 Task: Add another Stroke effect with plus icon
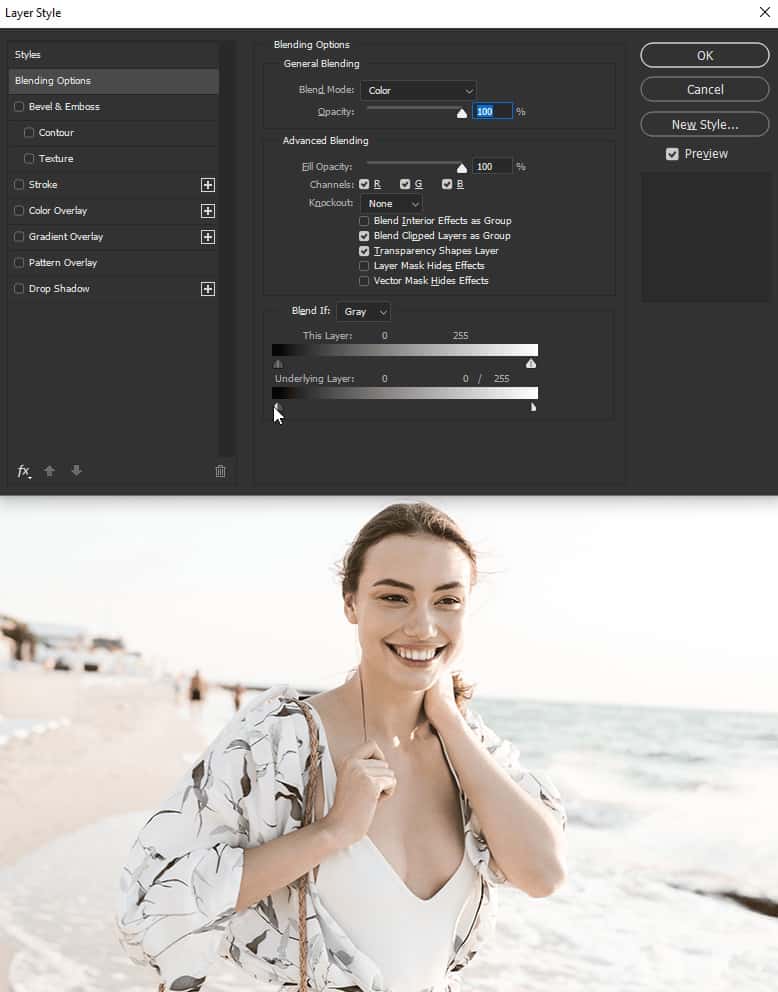click(x=208, y=185)
